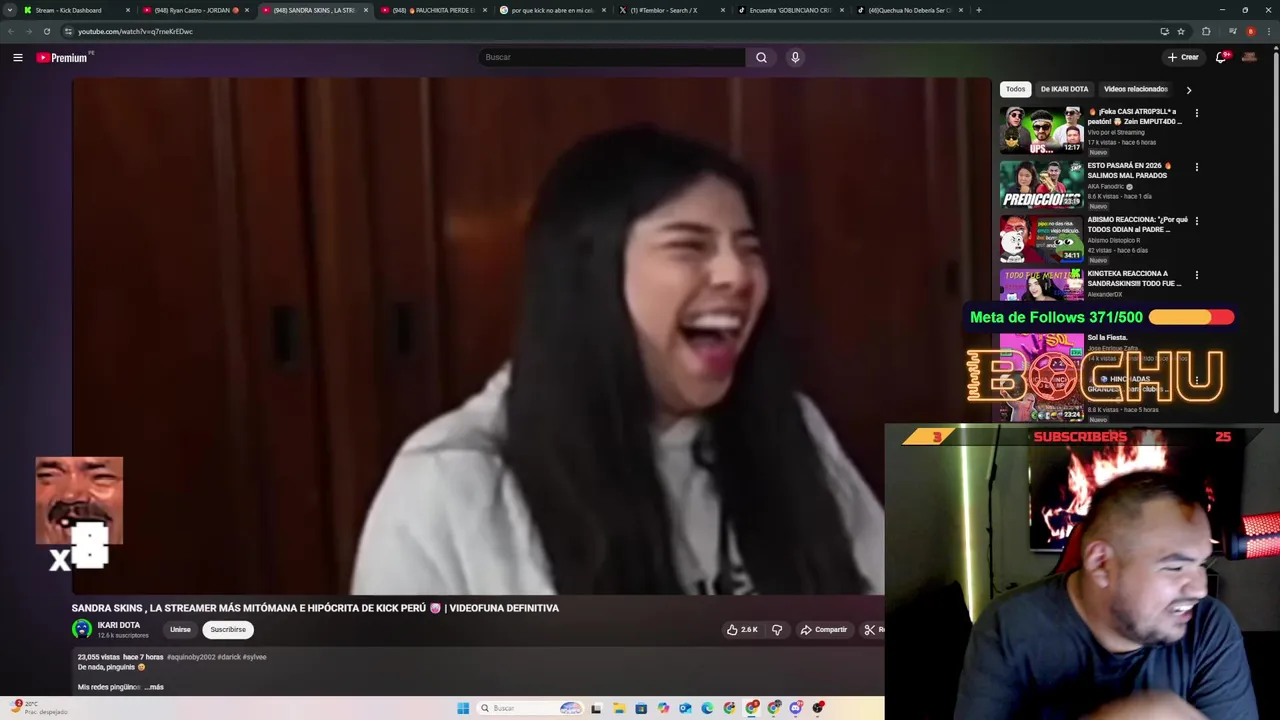1280x720 pixels.
Task: Open KINGTEKA REACCIONA A SANDRASKINS title
Action: (1134, 278)
